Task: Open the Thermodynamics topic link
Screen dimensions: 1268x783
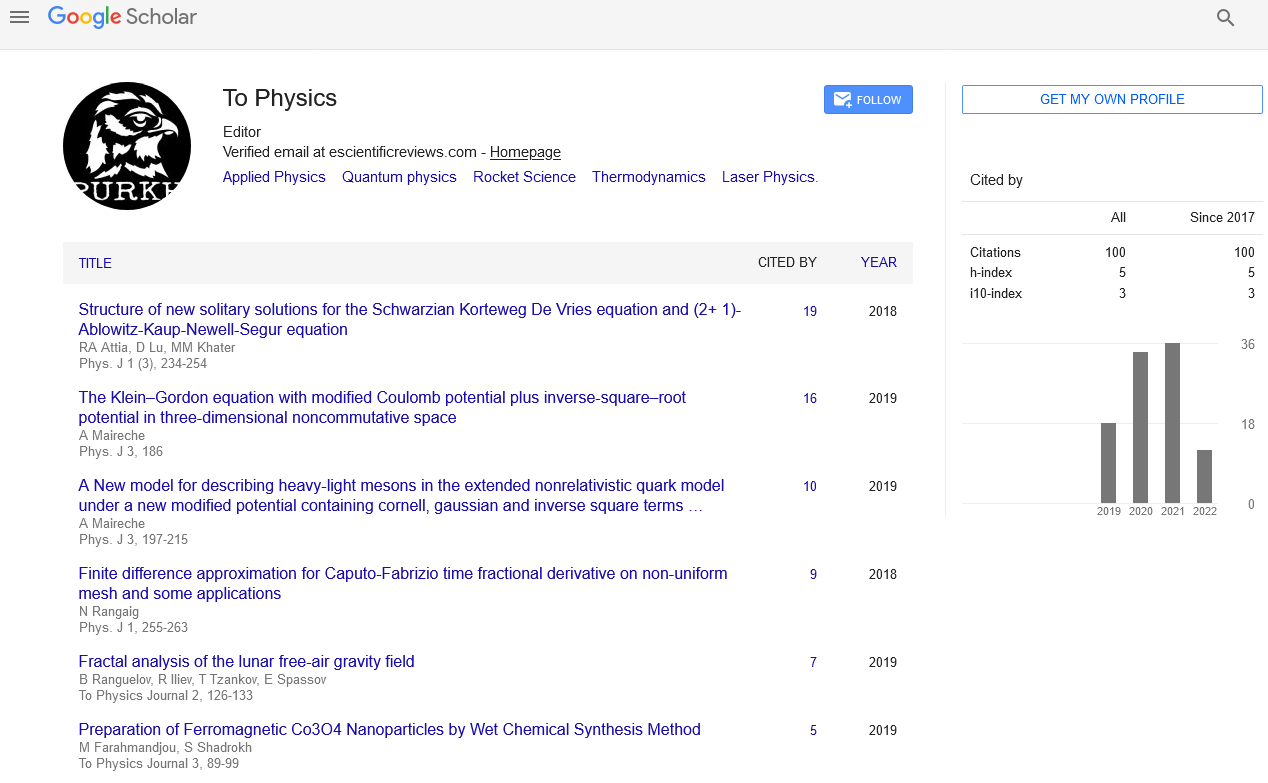Action: click(648, 177)
